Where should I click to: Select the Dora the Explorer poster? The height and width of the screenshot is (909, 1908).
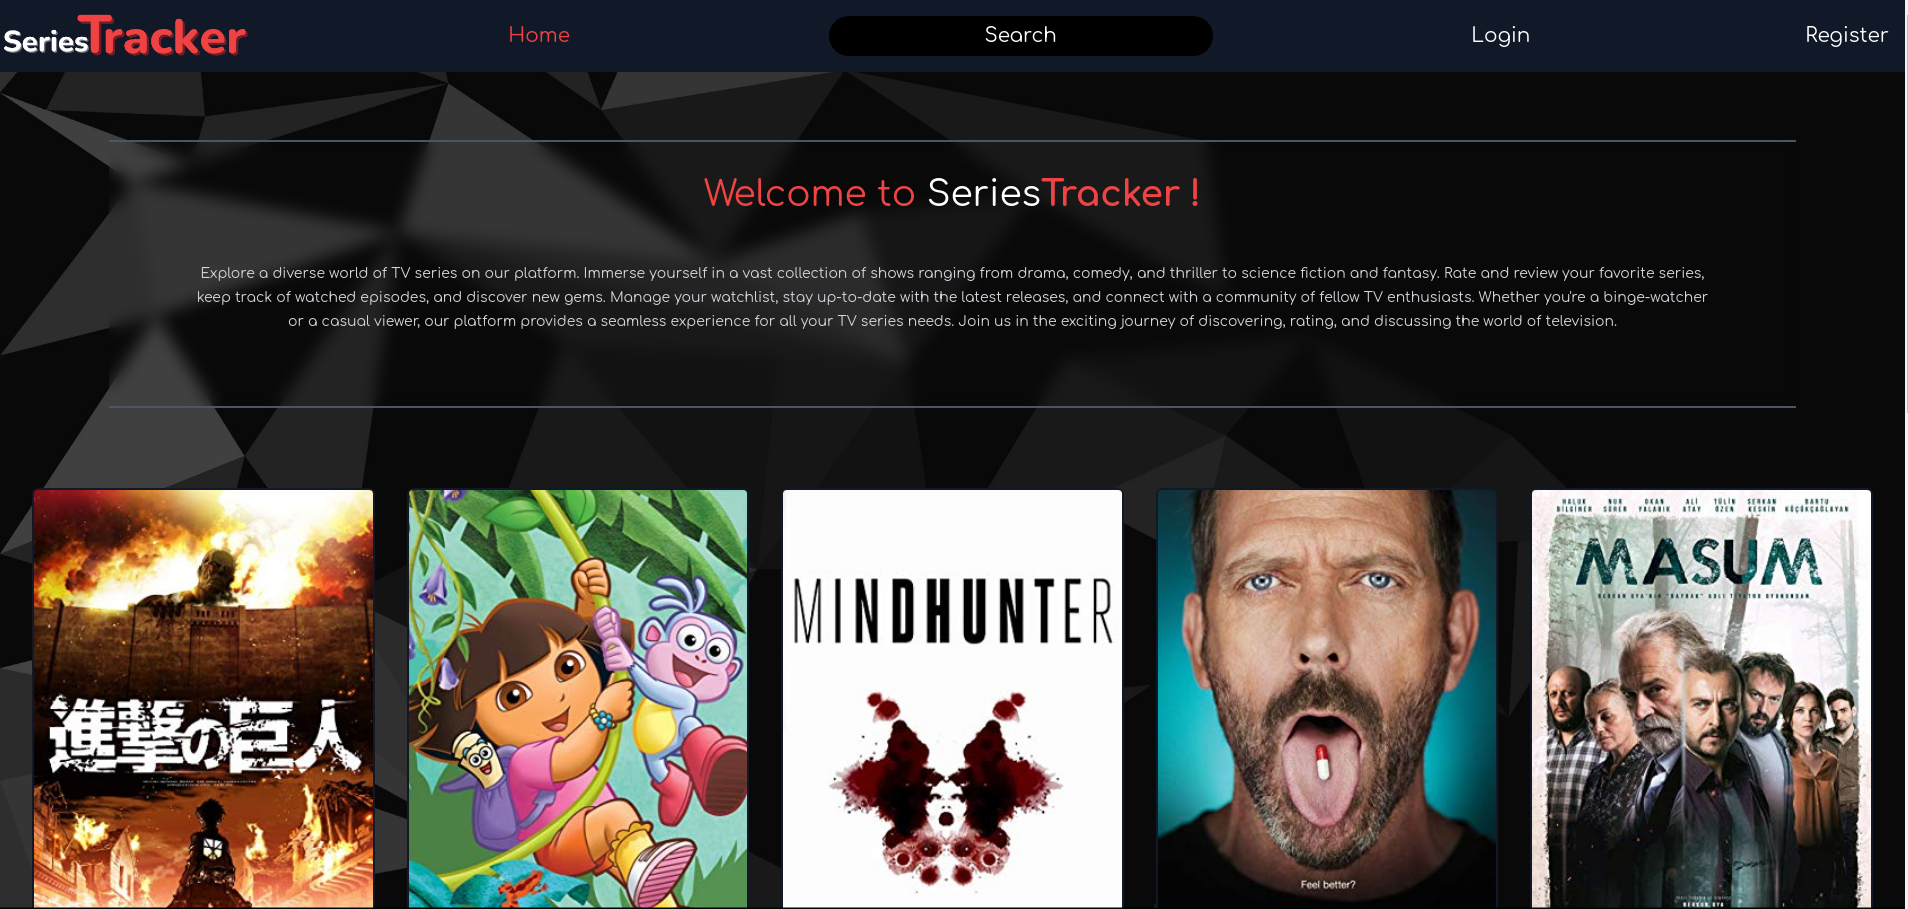coord(578,699)
